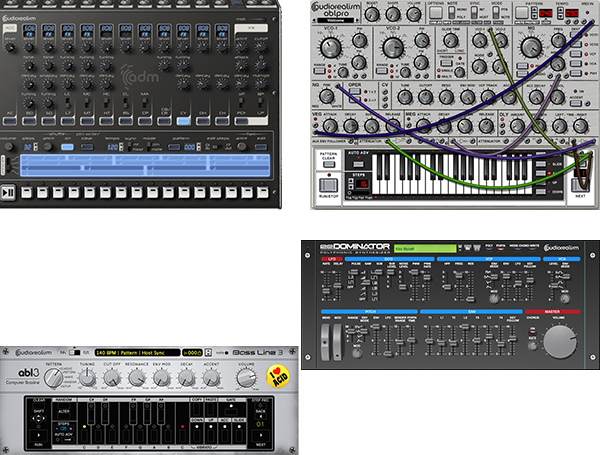This screenshot has height=455, width=600.
Task: Click the shift arrows pad in ABL3
Action: click(39, 418)
